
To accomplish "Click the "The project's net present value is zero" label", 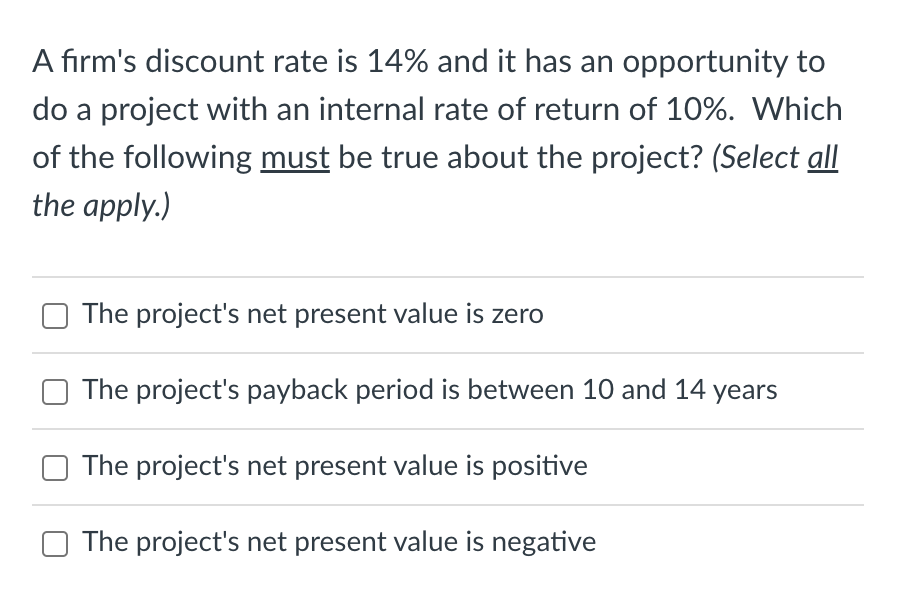I will coord(313,314).
